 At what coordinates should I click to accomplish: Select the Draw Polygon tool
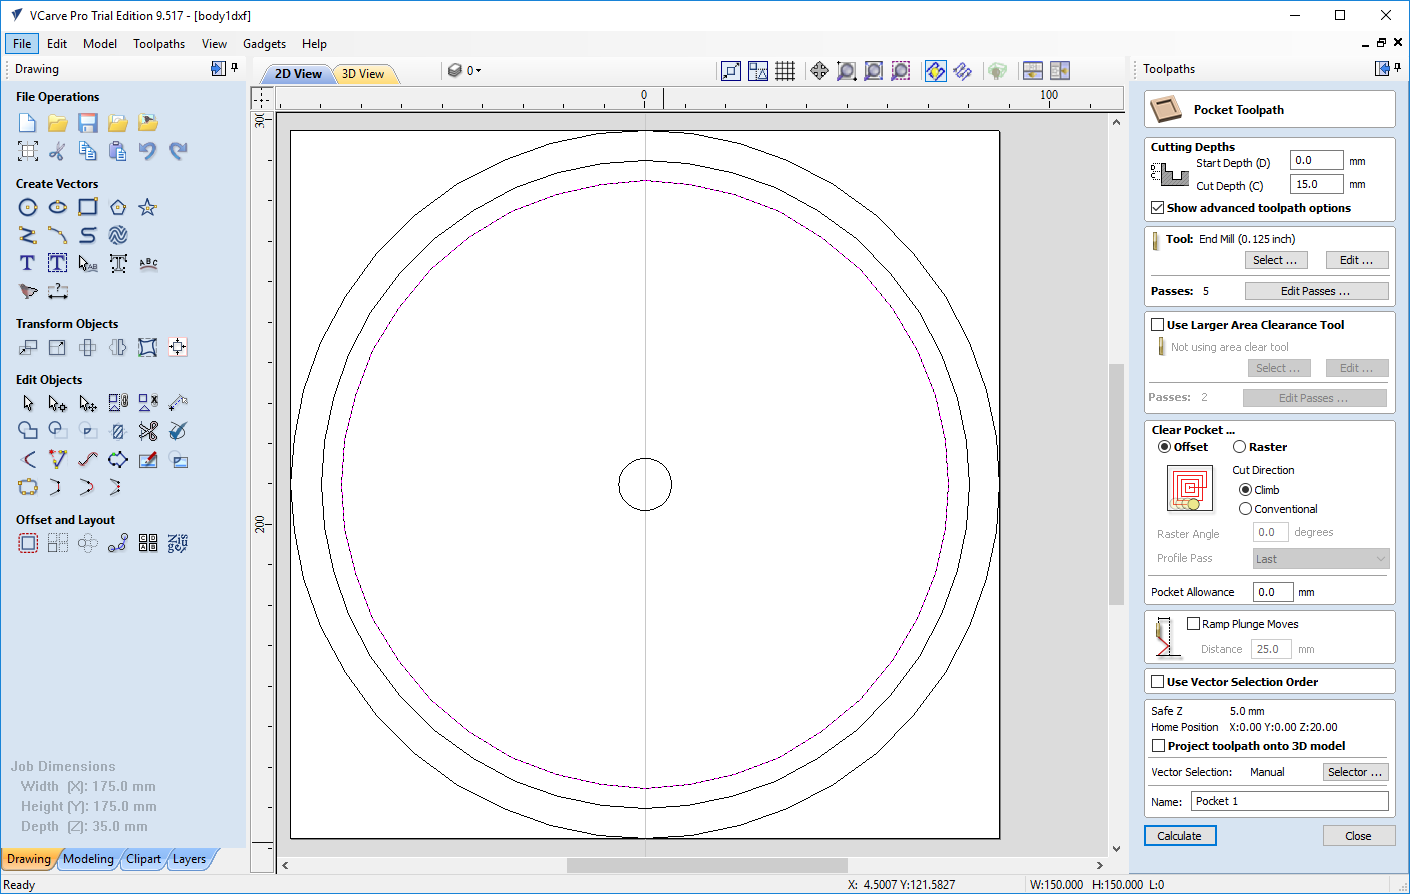click(x=118, y=207)
